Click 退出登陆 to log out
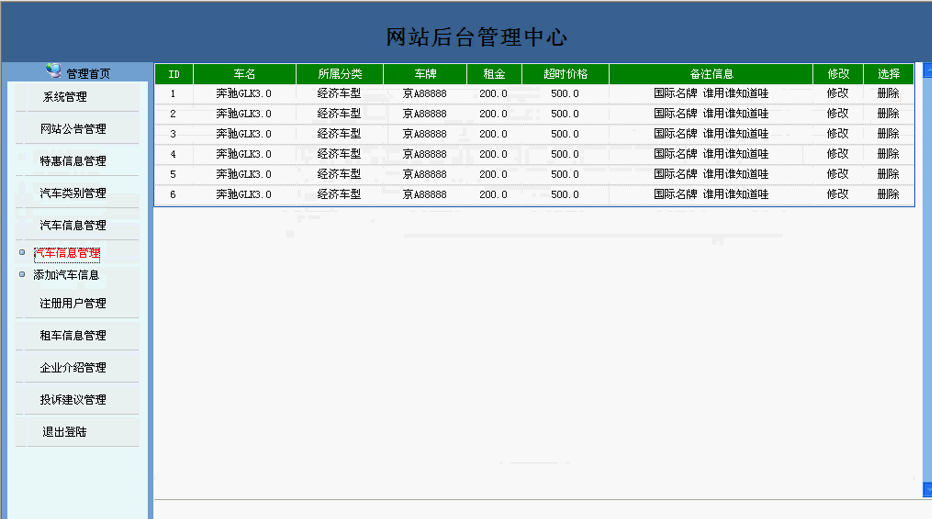Image resolution: width=932 pixels, height=519 pixels. coord(65,432)
